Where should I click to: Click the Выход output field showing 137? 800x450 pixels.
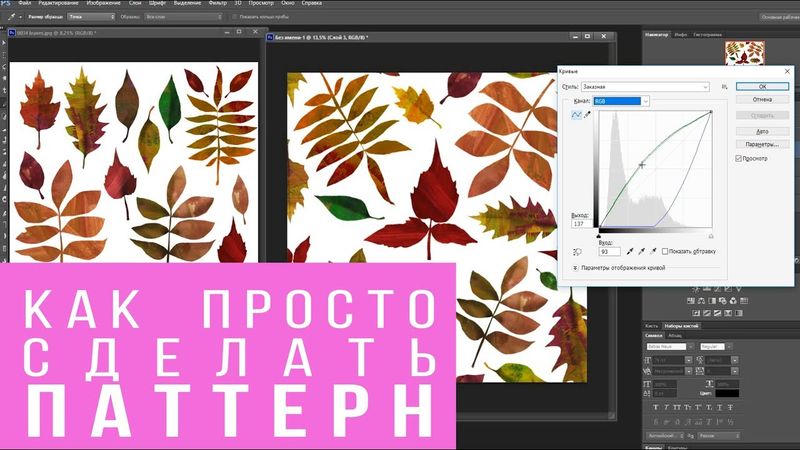click(581, 223)
